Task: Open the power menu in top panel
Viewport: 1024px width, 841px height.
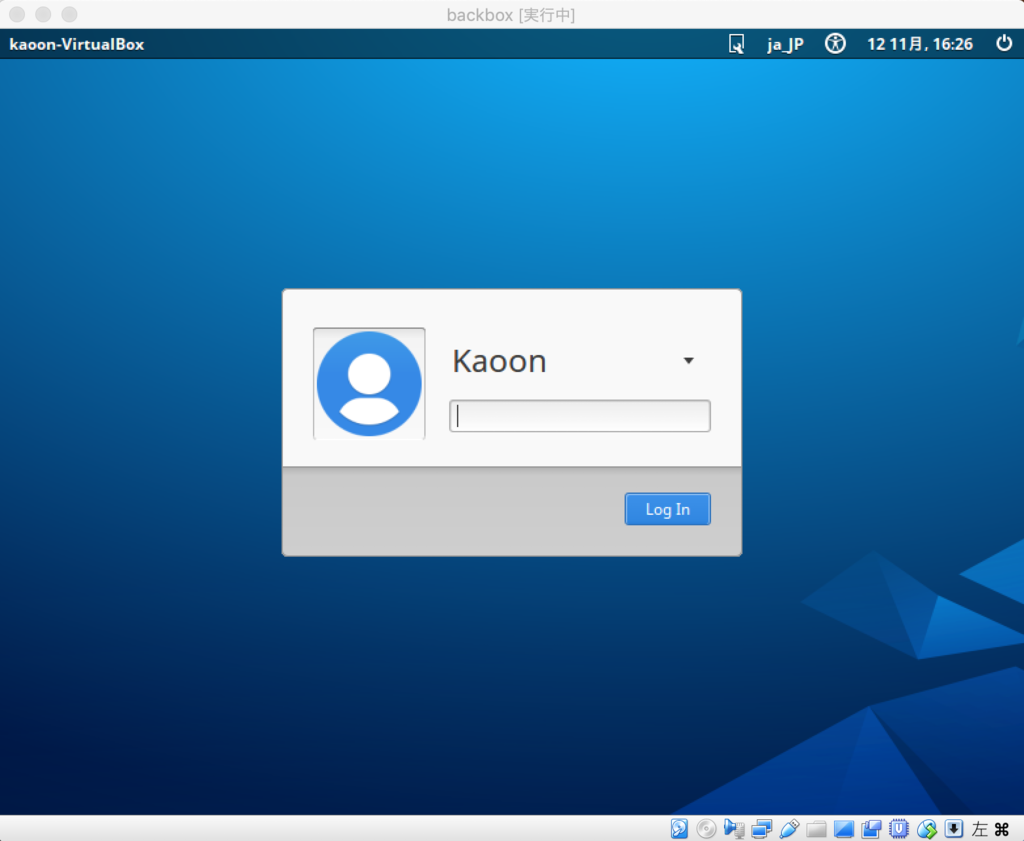Action: coord(1004,44)
